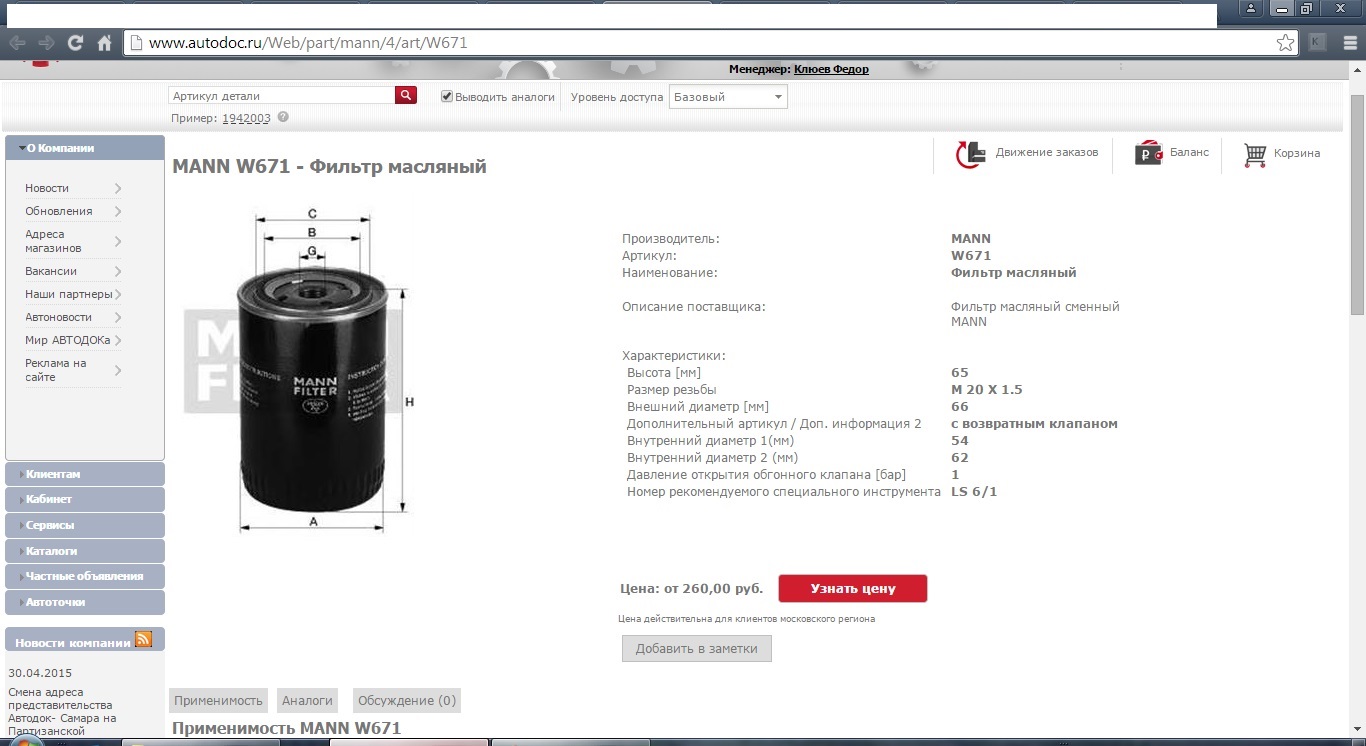Click value с возвратным клапаном
The height and width of the screenshot is (746, 1366).
(x=1034, y=423)
